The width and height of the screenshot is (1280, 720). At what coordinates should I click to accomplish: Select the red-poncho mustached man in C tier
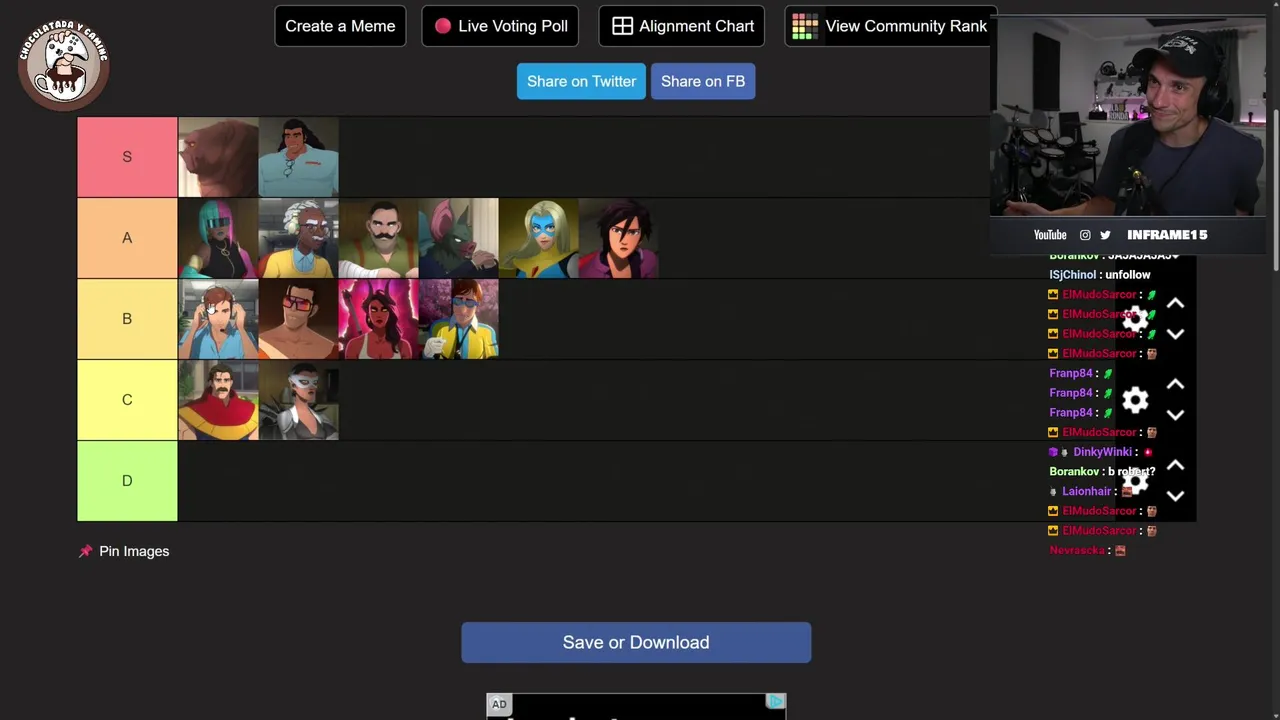tap(218, 400)
